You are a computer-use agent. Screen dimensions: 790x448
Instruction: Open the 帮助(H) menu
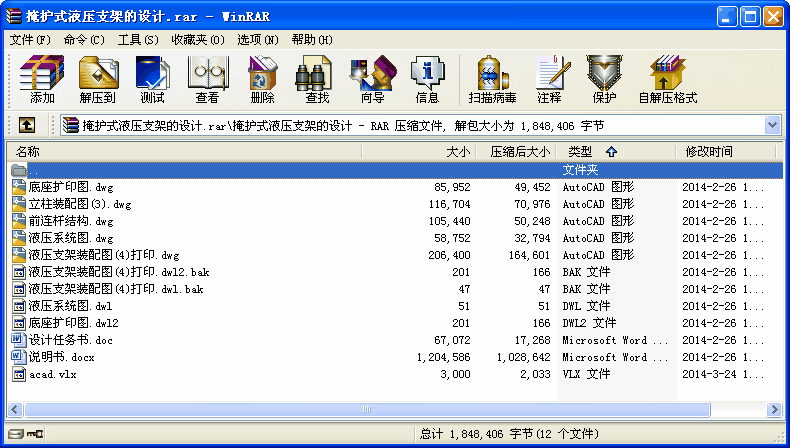coord(312,40)
